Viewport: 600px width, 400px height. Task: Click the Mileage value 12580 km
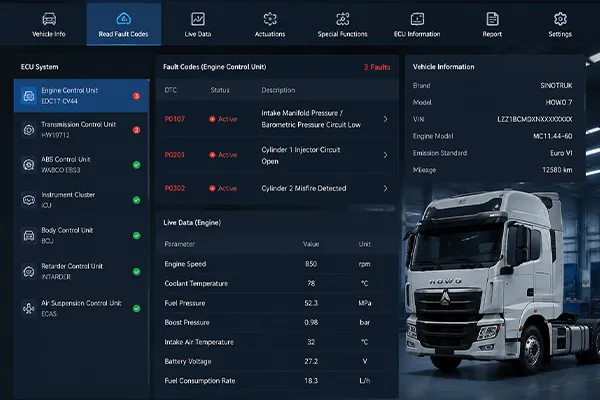557,170
